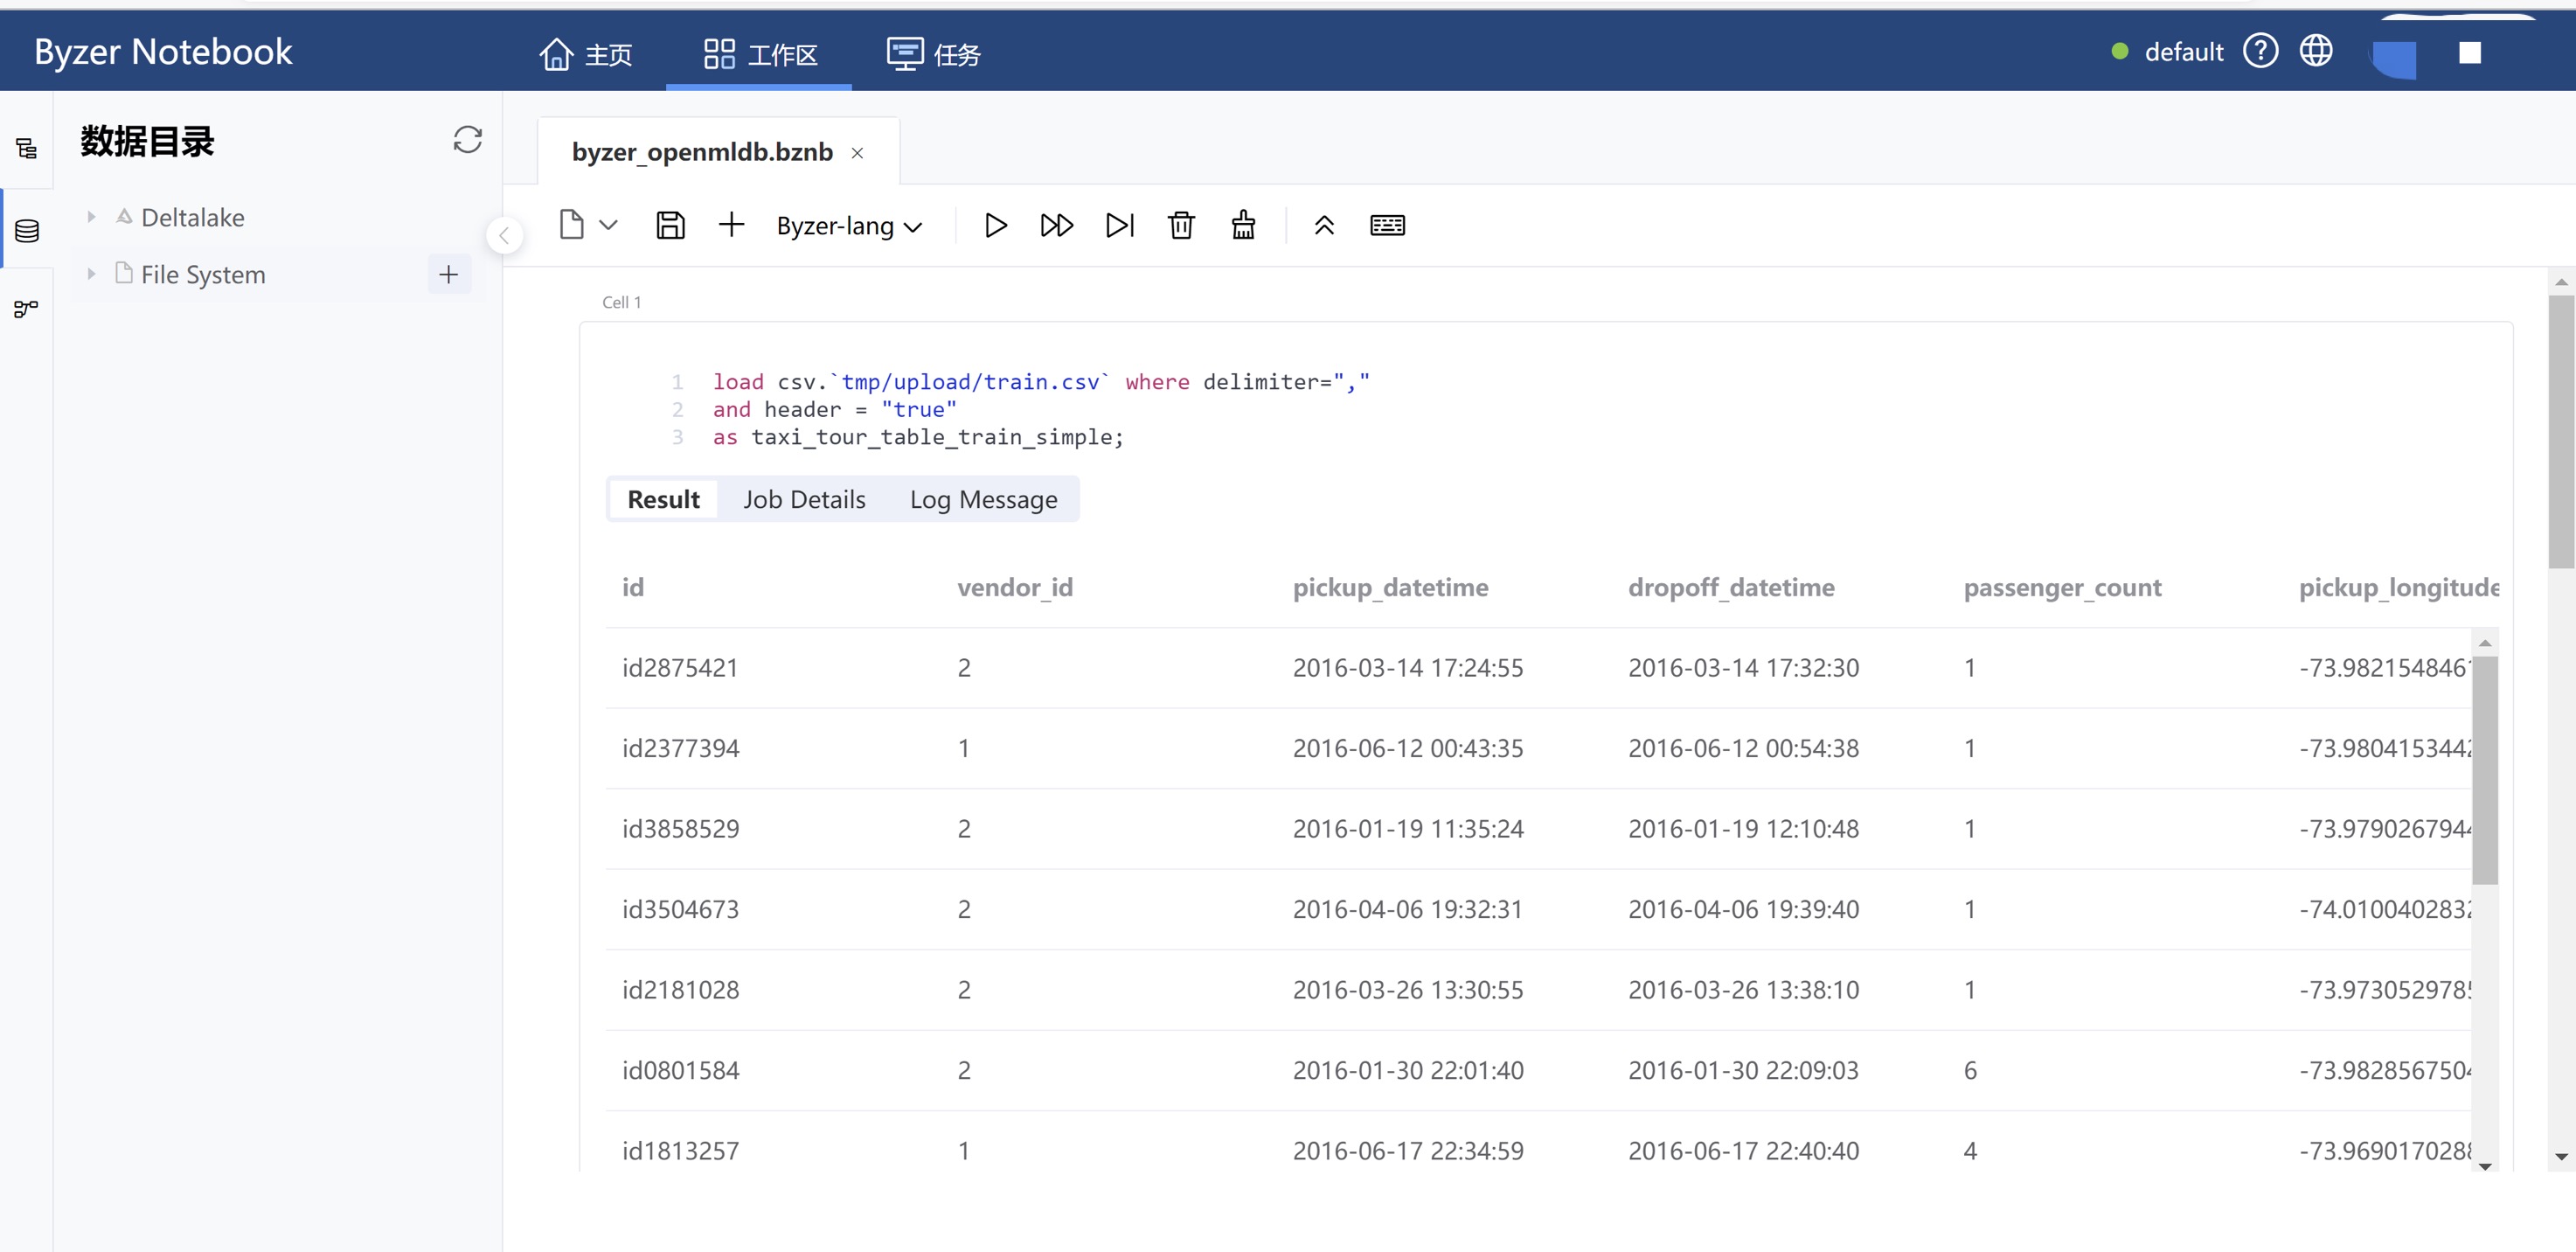
Task: Run to next cell with skip icon
Action: [1119, 225]
